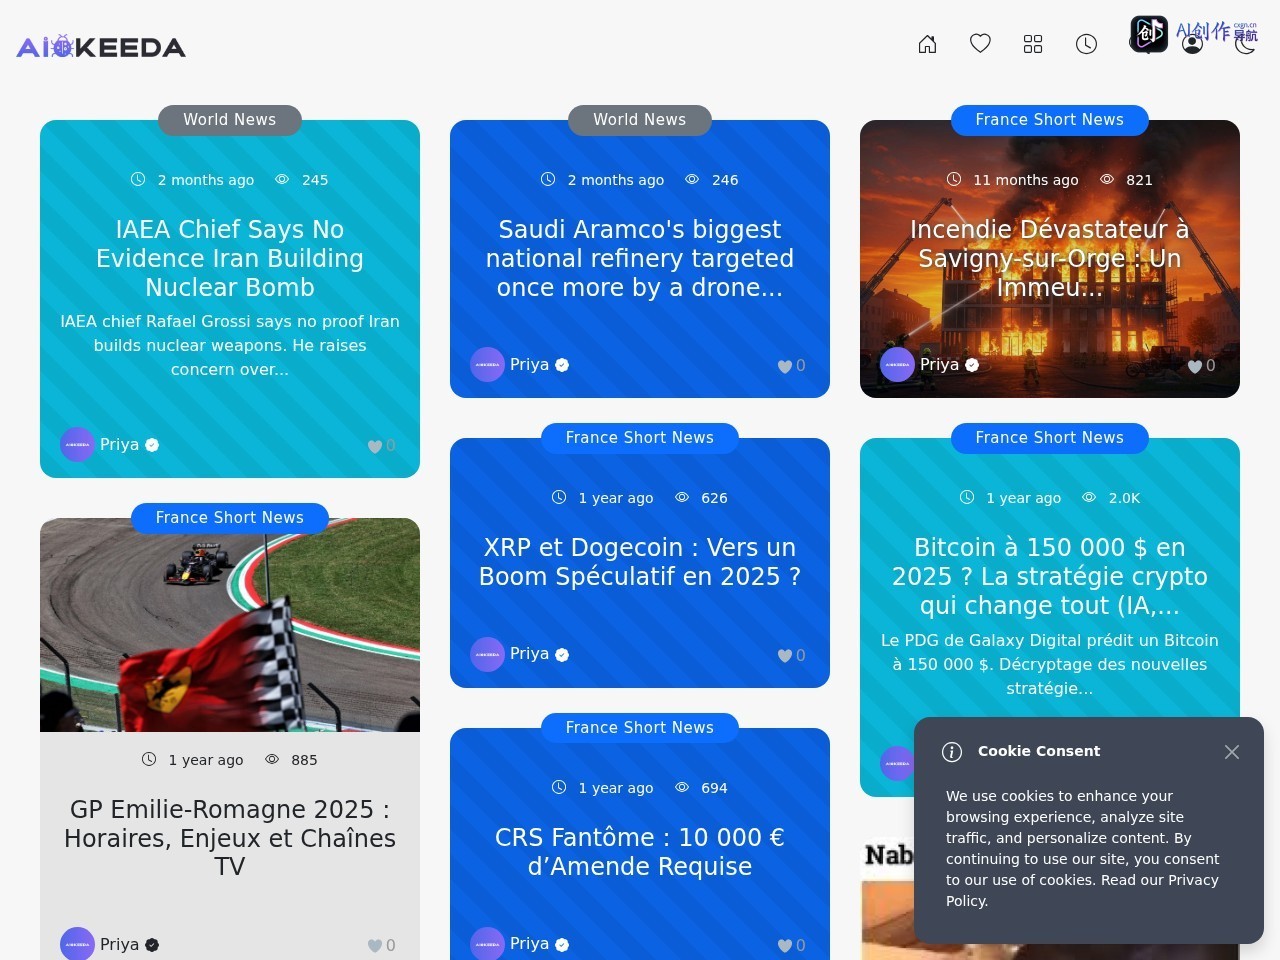Open headline 'IAEA Chief Says No Evidence Iran Building'

(230, 259)
